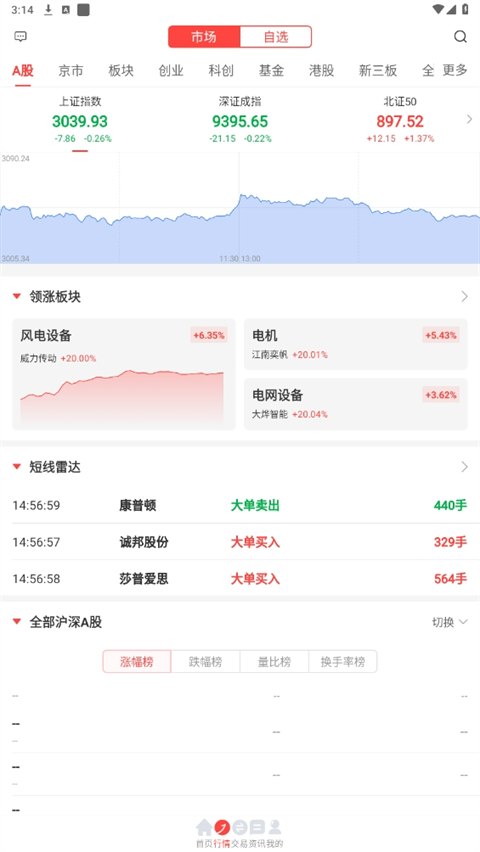
Task: Collapse the 全部沪深A股 section triangle
Action: (x=17, y=622)
